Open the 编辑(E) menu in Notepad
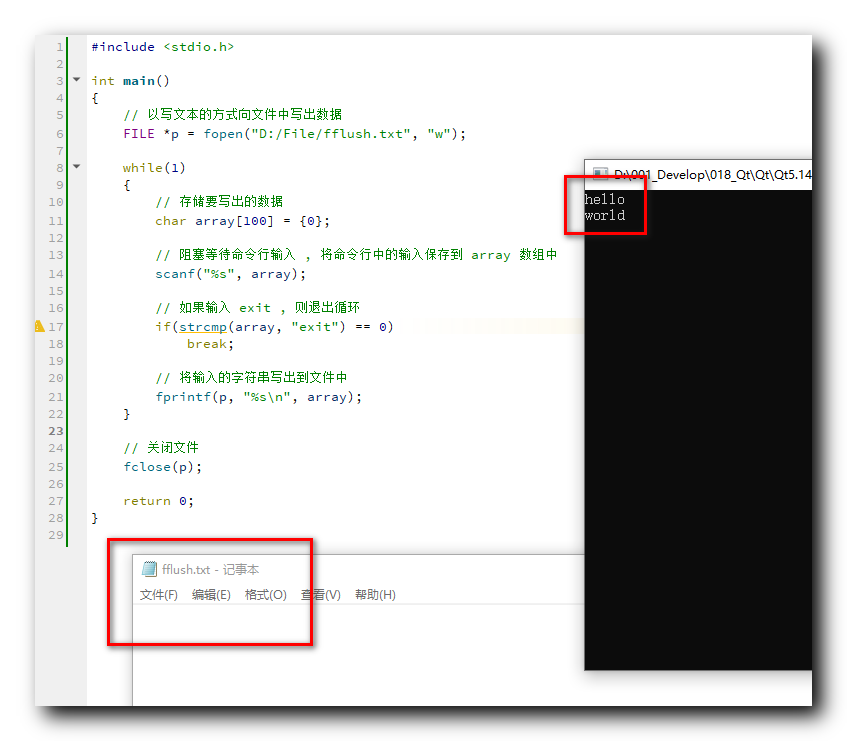Screen dimensions: 847x741 211,595
